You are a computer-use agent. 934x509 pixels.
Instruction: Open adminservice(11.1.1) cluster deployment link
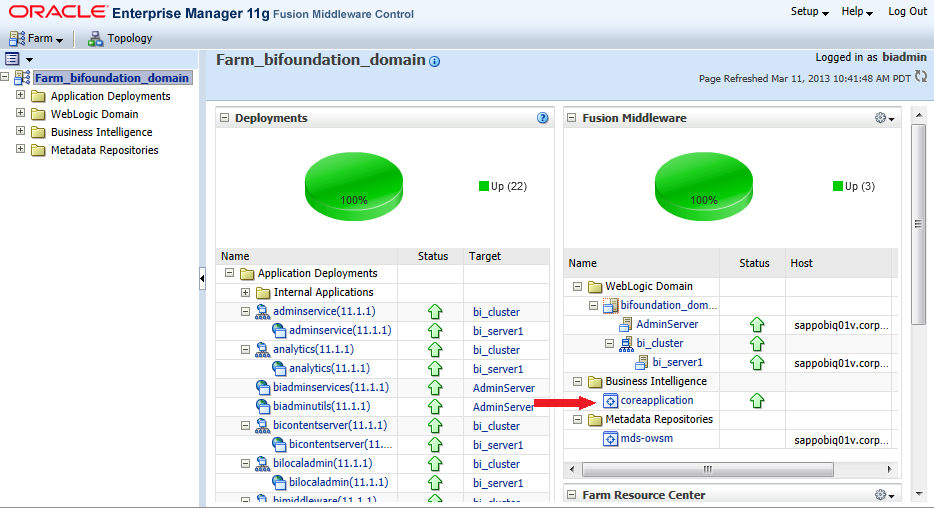[x=324, y=311]
